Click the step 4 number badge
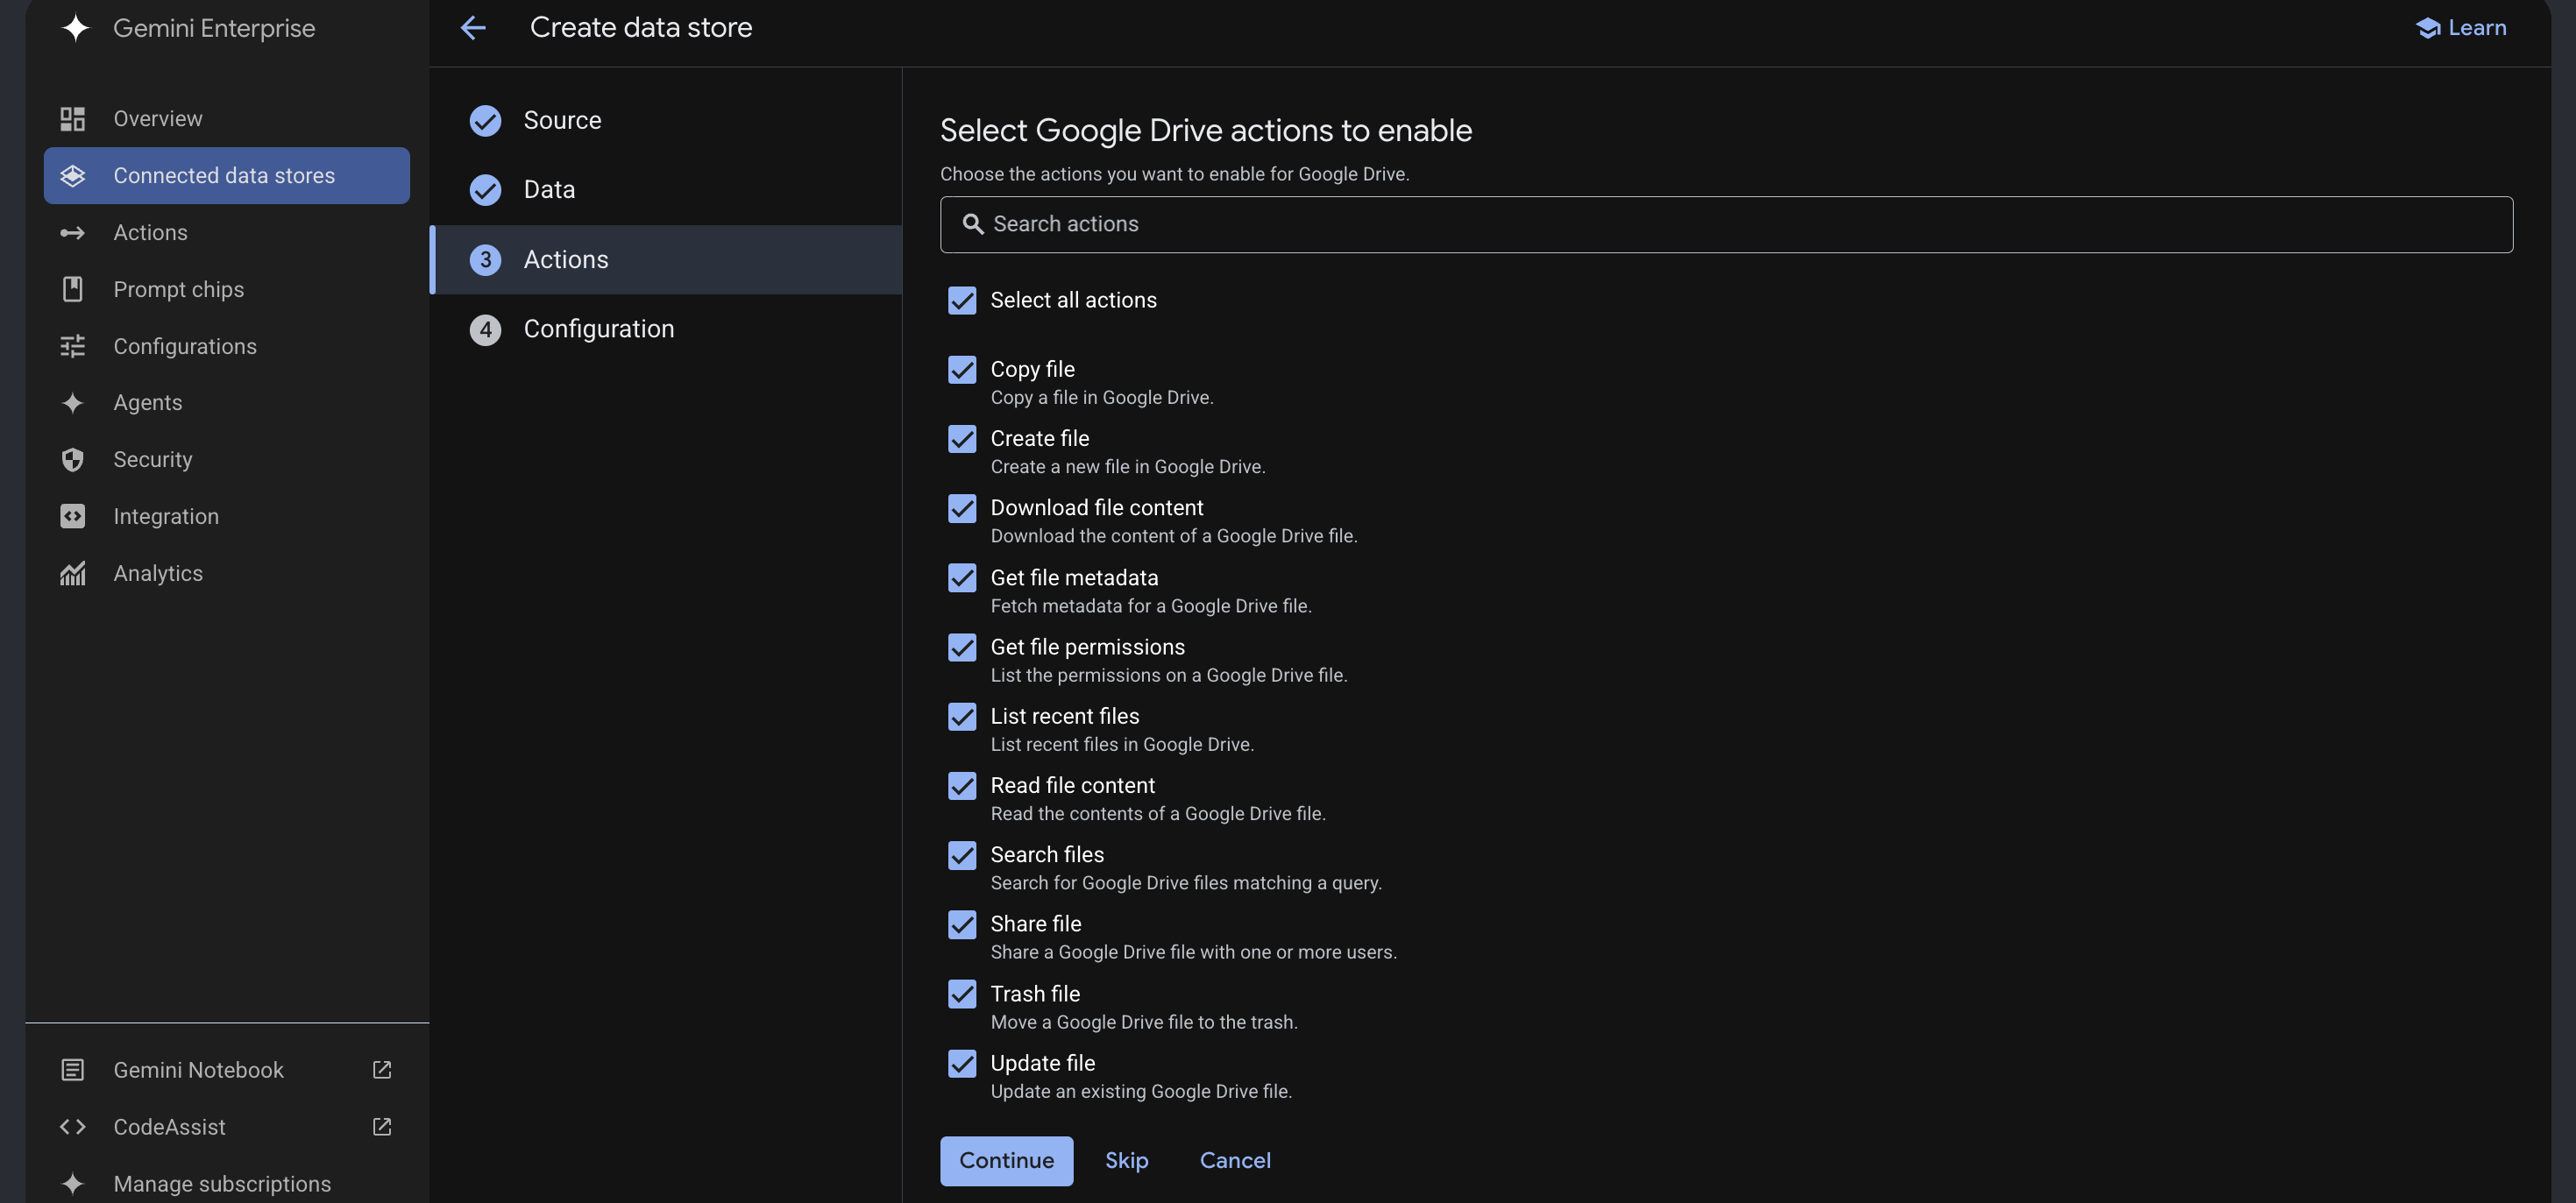The height and width of the screenshot is (1203, 2576). coord(485,329)
